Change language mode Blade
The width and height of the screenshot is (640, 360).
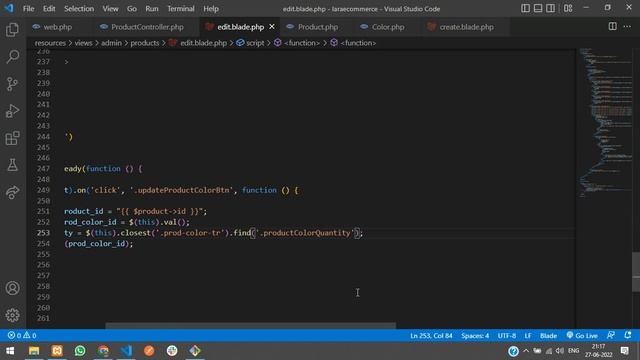pyautogui.click(x=548, y=336)
